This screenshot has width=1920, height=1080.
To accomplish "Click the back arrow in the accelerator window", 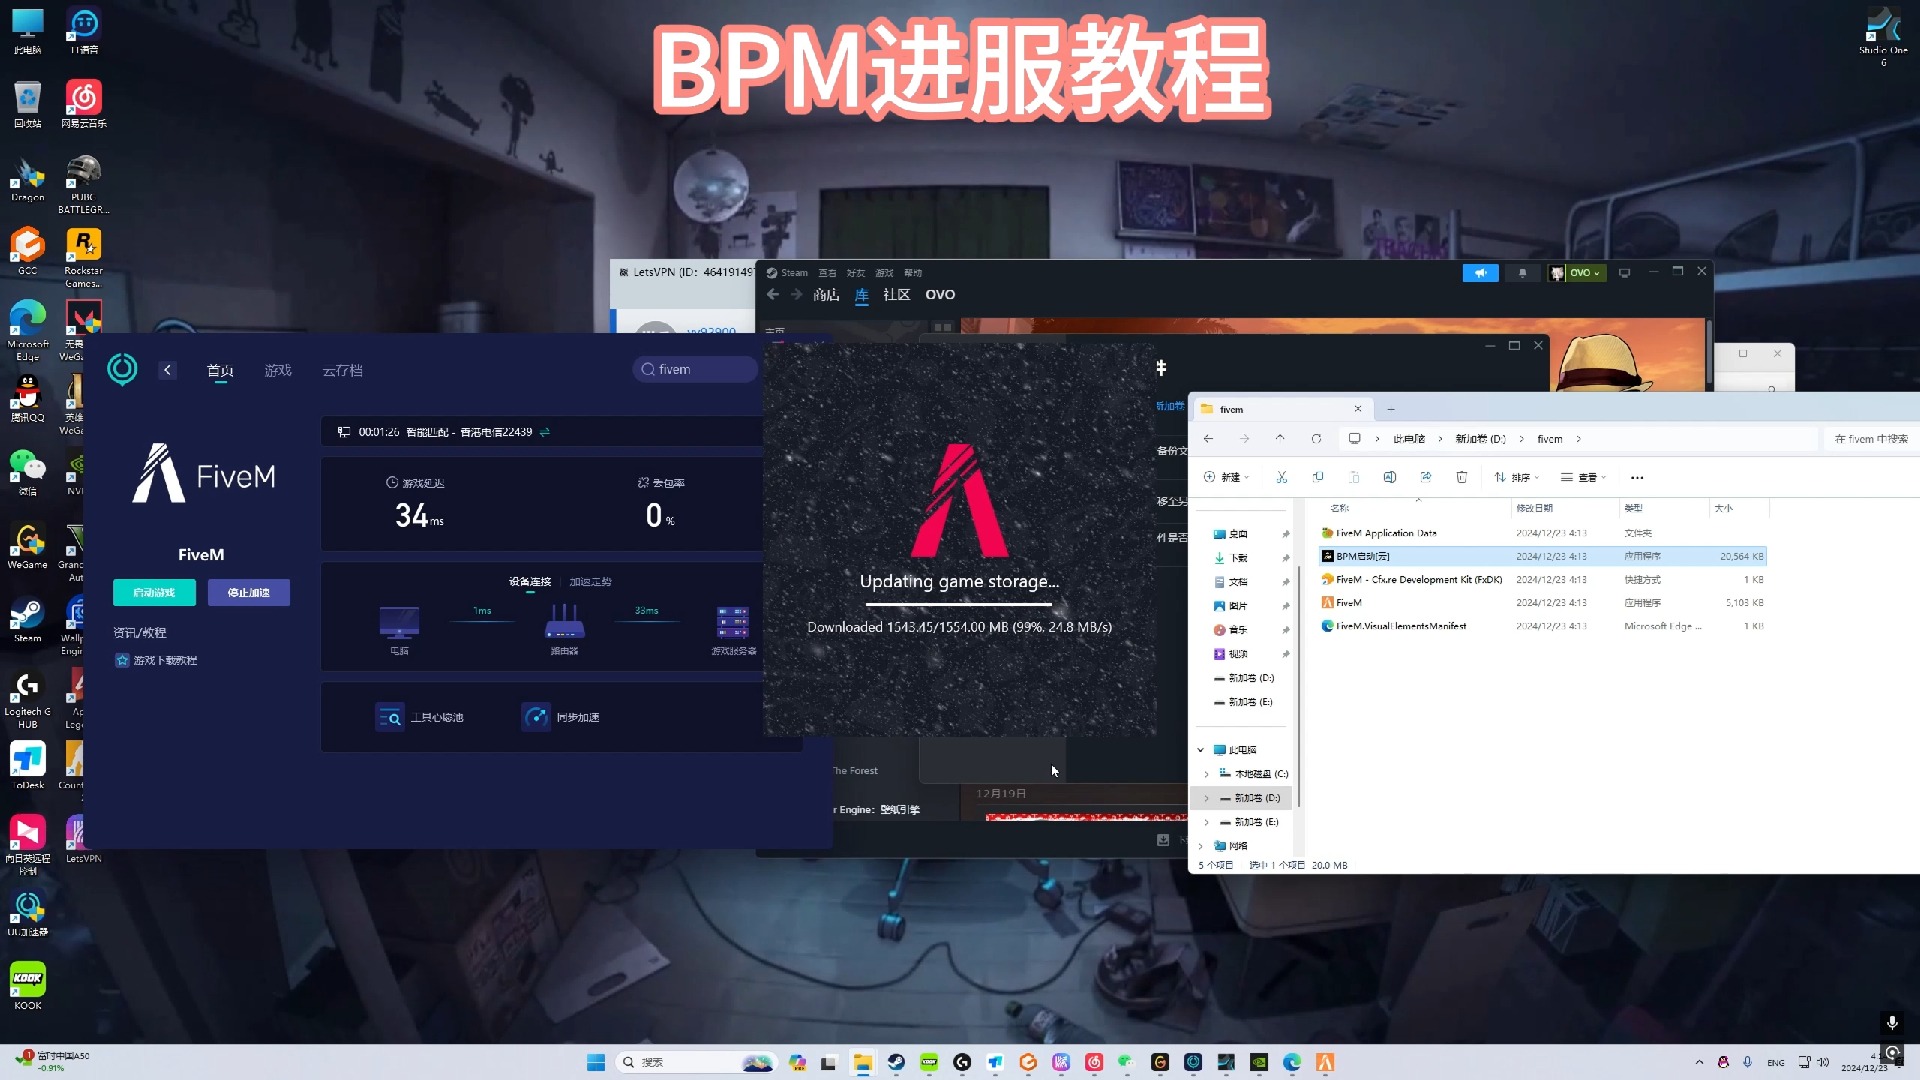I will point(167,370).
